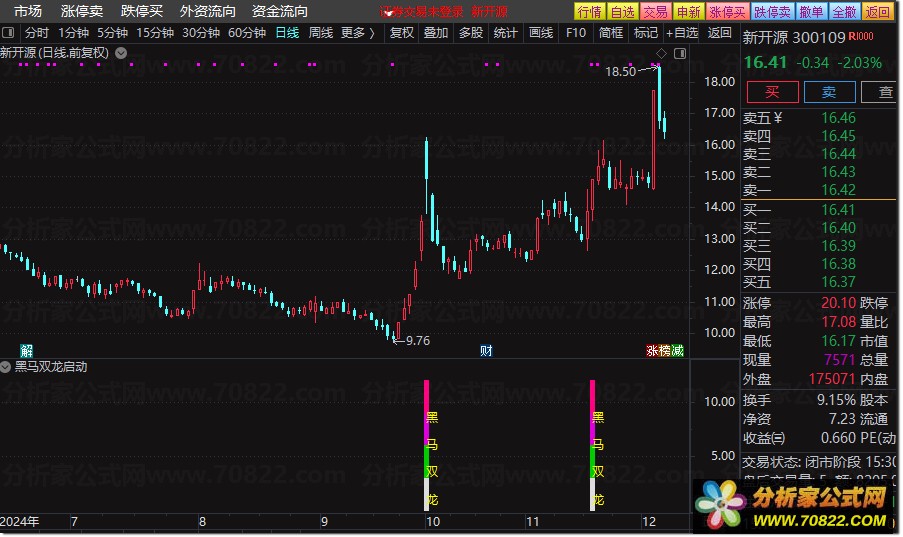Click the 标记 toolbar item
903x537 pixels.
(x=646, y=33)
